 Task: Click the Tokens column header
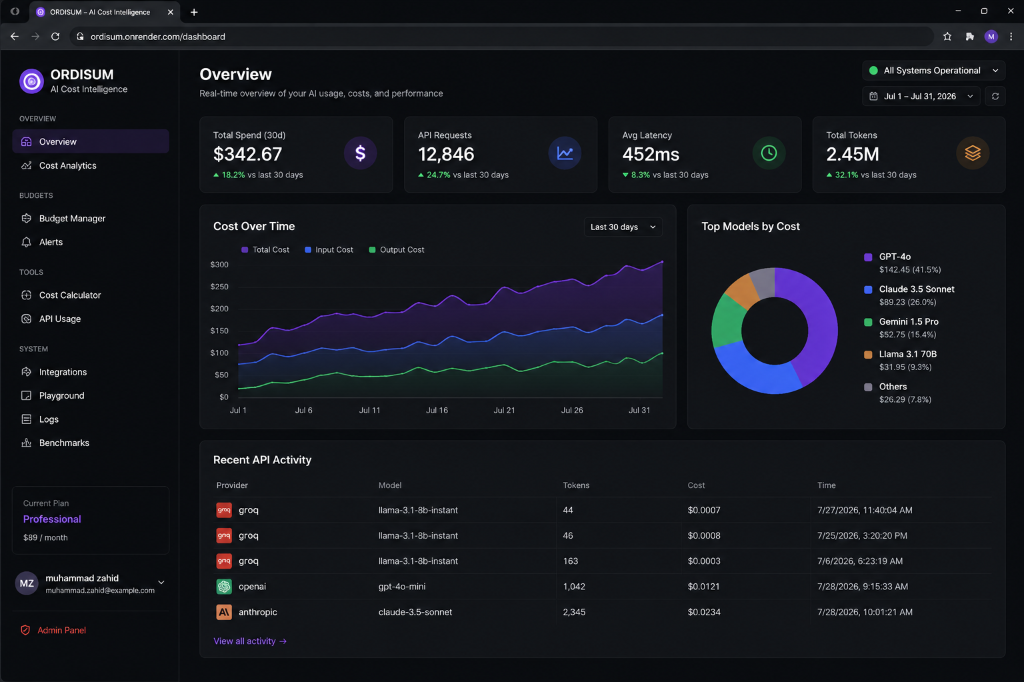point(576,485)
